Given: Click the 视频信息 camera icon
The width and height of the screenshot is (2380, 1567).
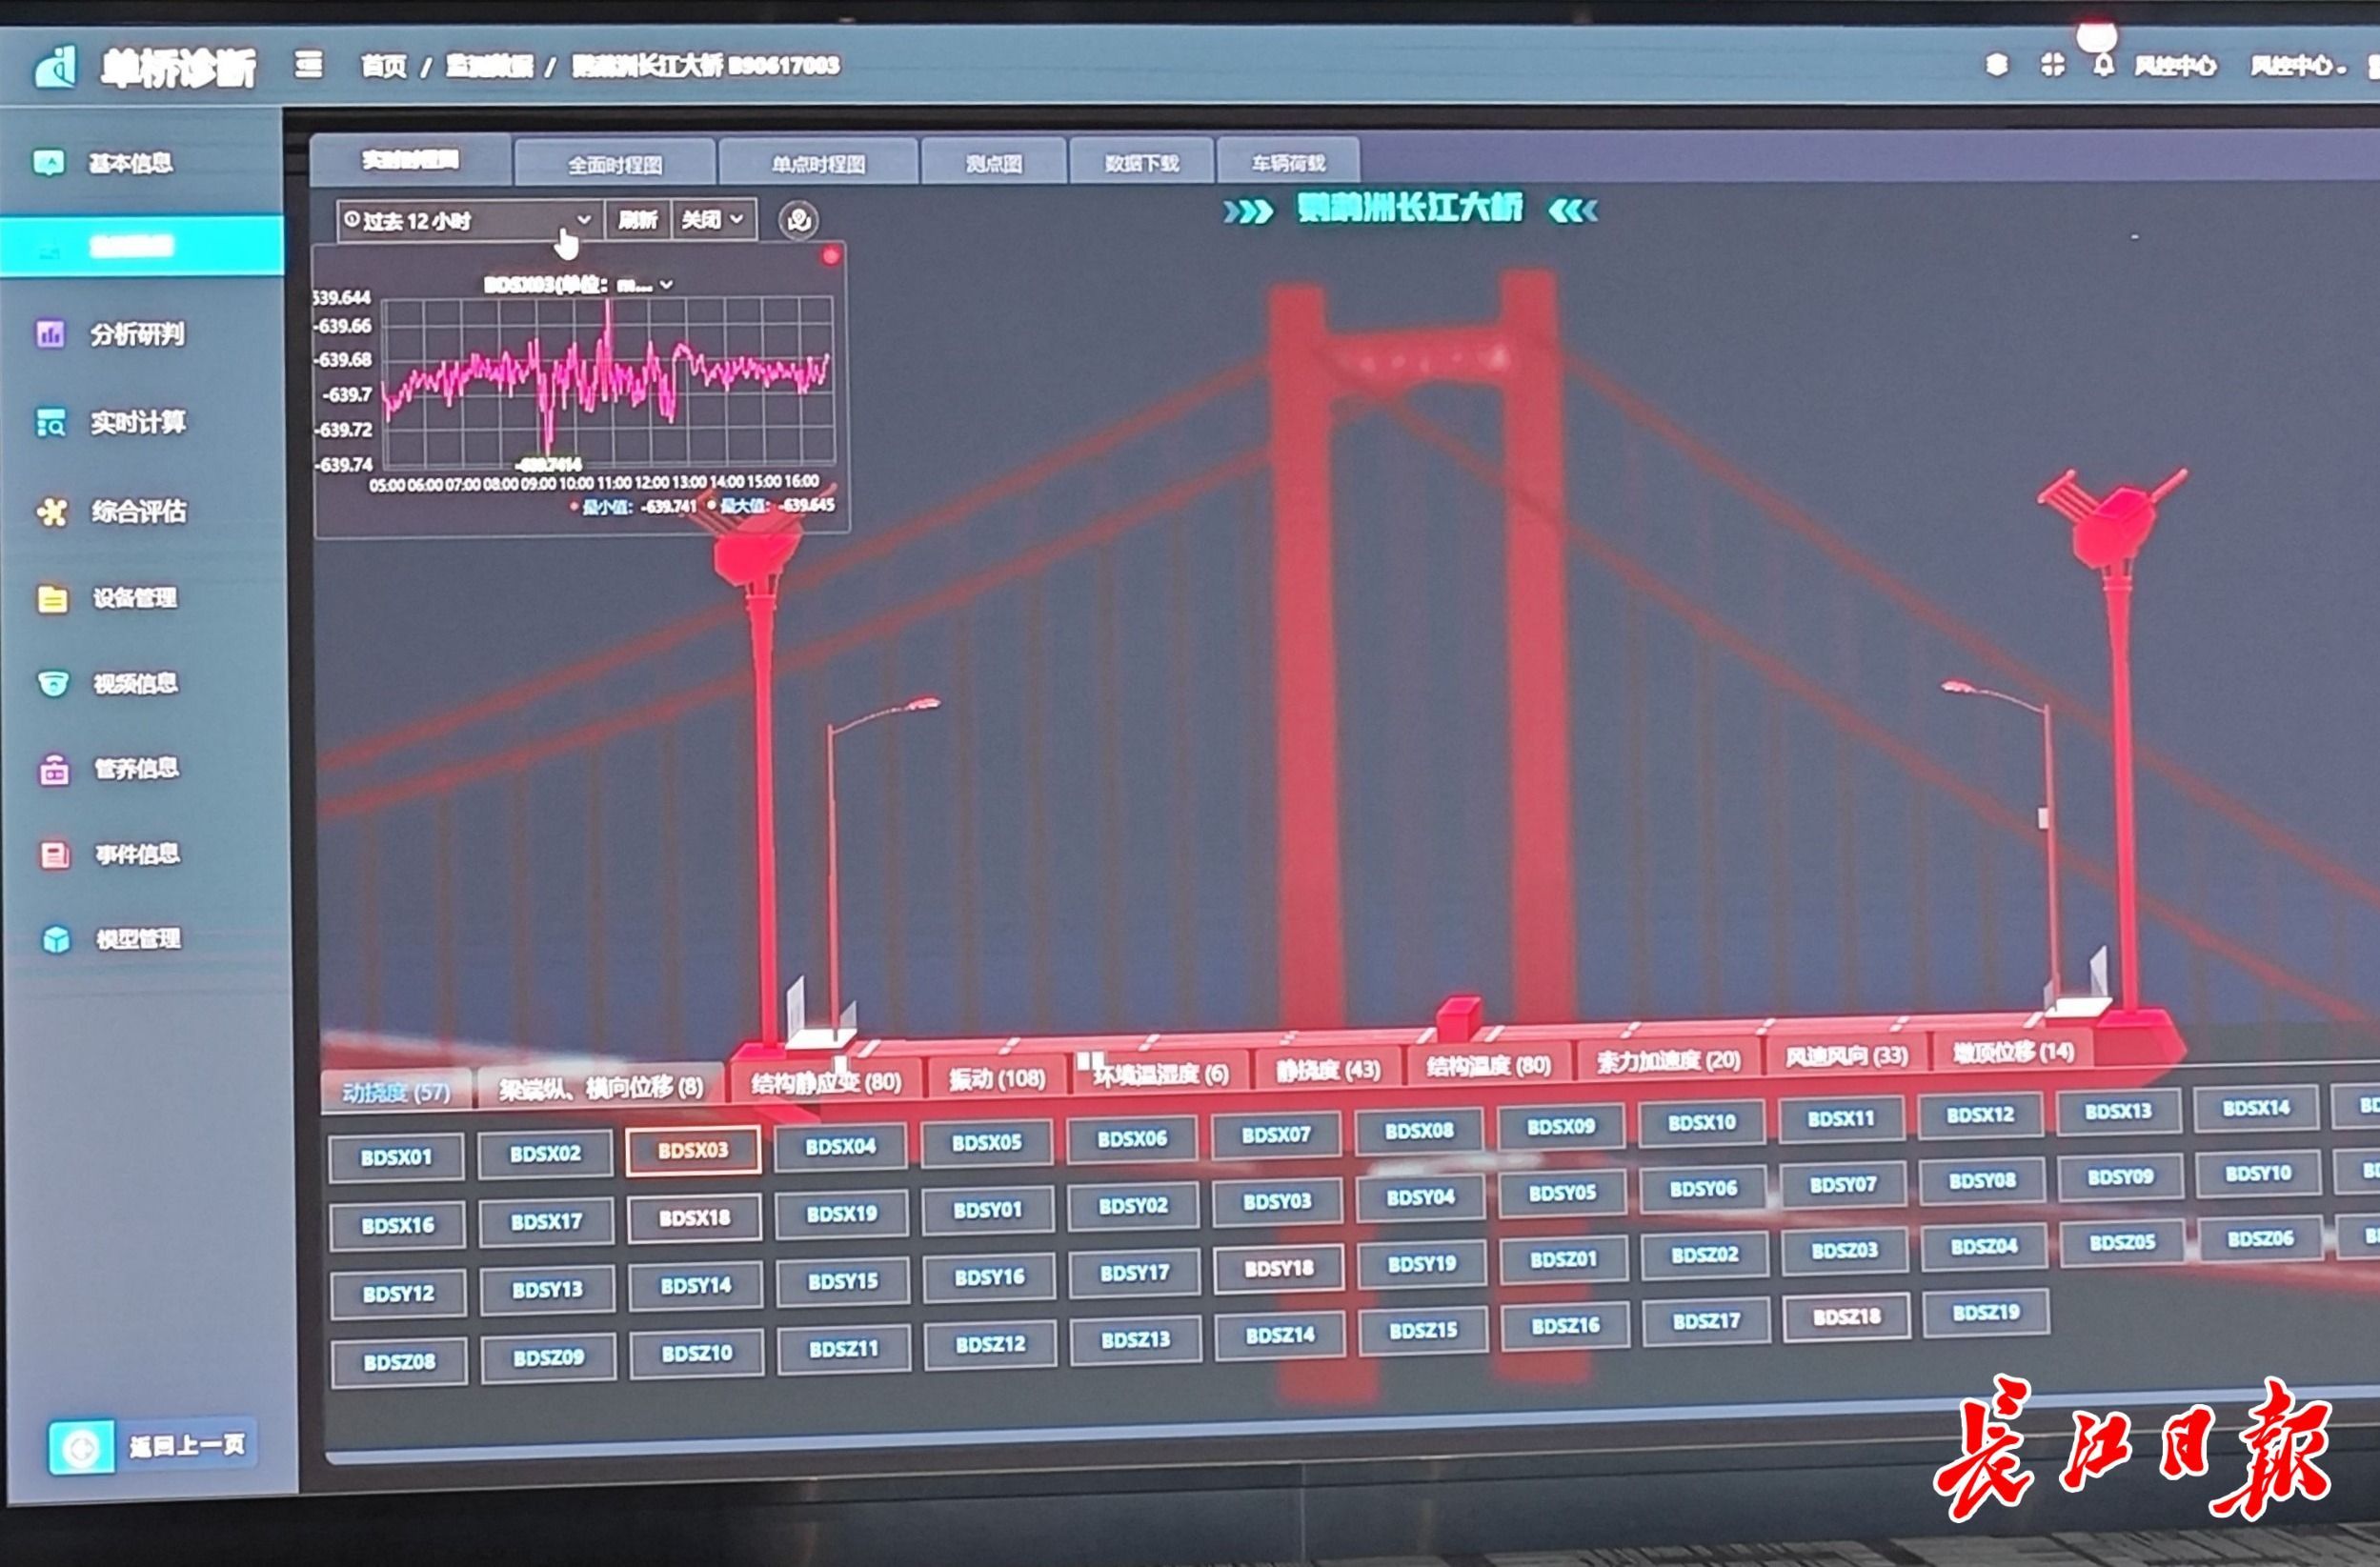Looking at the screenshot, I should (x=52, y=684).
